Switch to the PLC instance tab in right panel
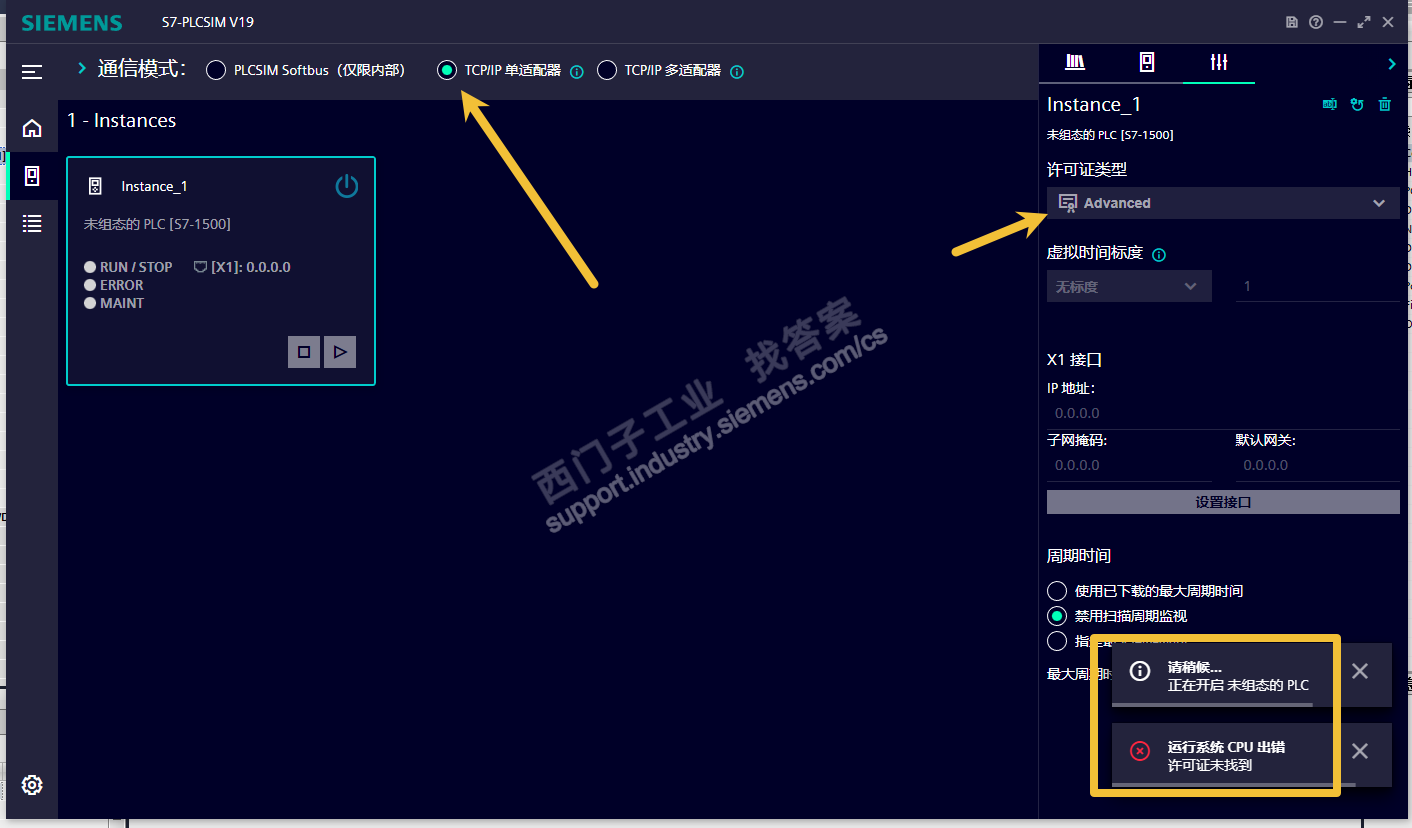Screen dimensions: 1412x828 [1147, 62]
